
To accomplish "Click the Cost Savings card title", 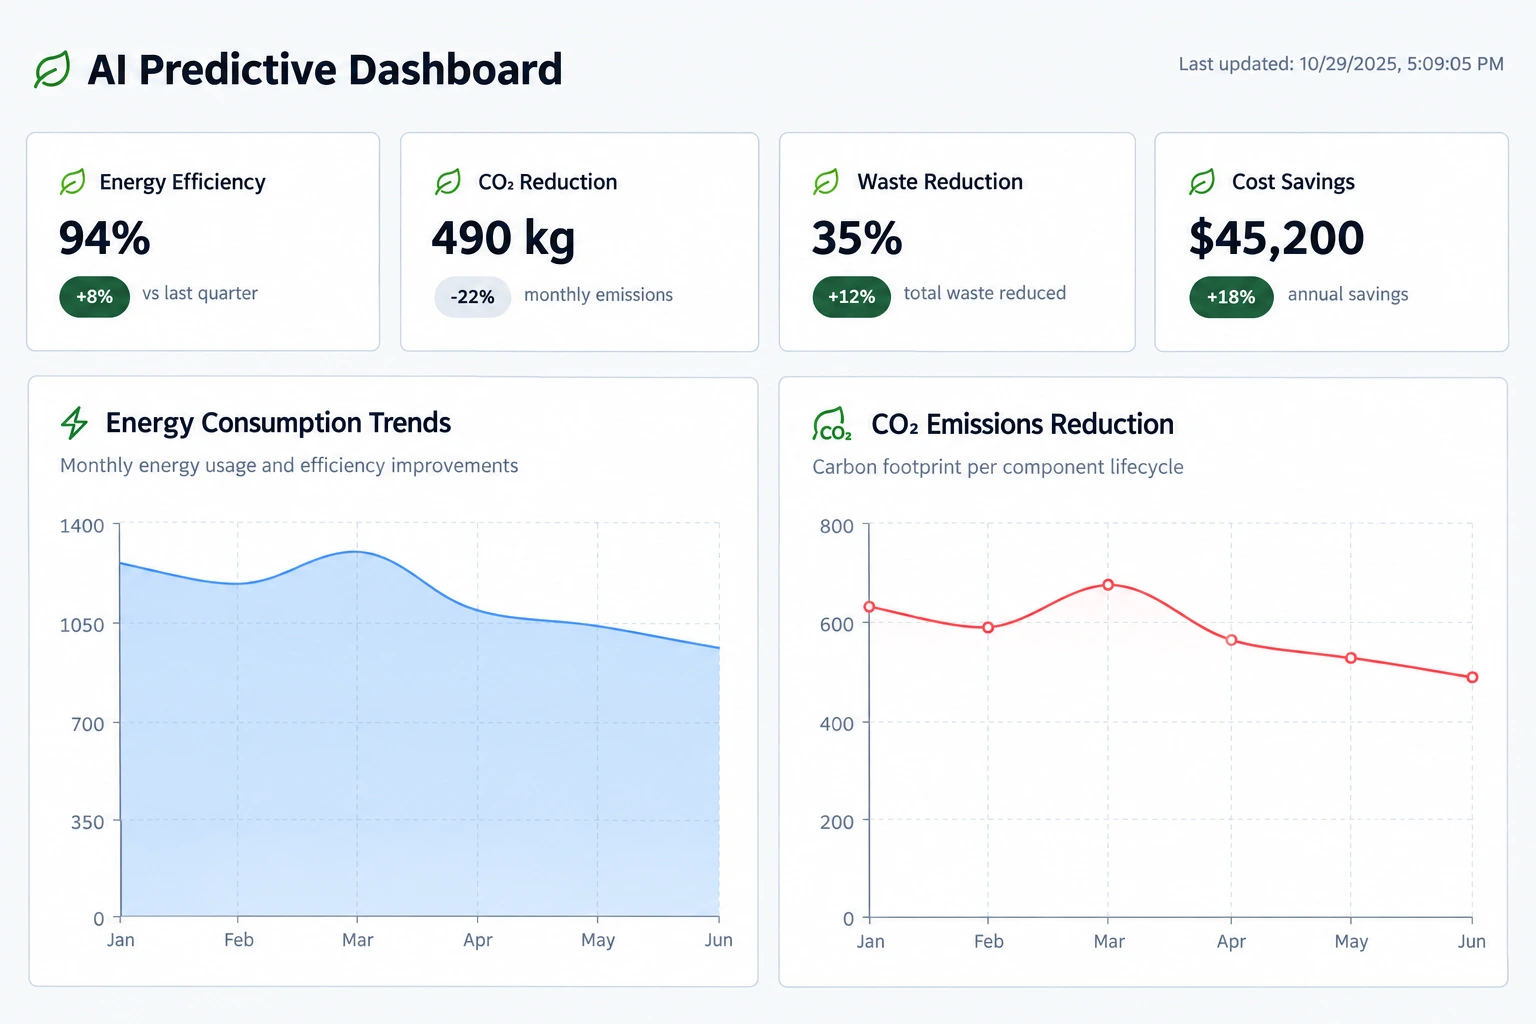I will point(1293,182).
